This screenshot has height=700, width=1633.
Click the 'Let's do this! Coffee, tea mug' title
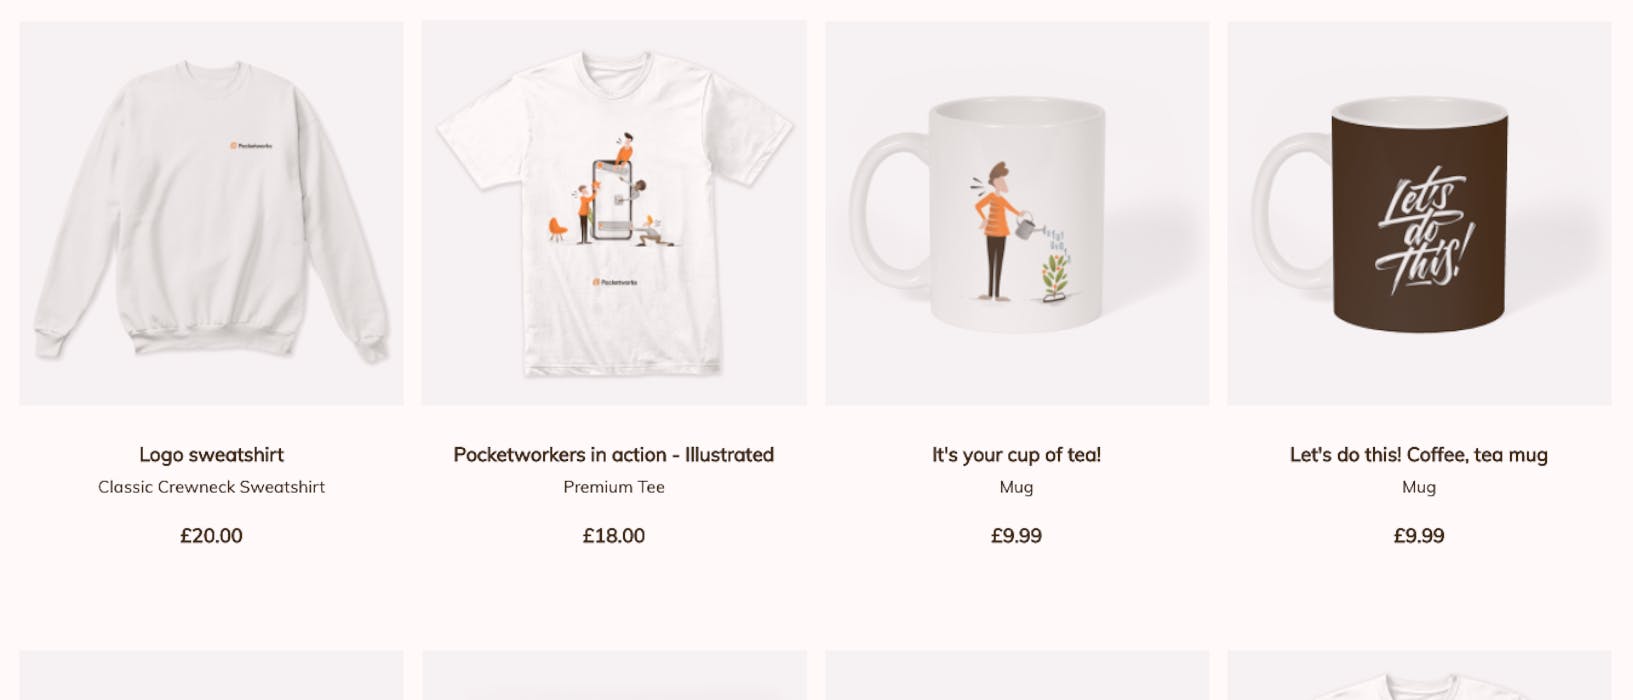[x=1419, y=453]
